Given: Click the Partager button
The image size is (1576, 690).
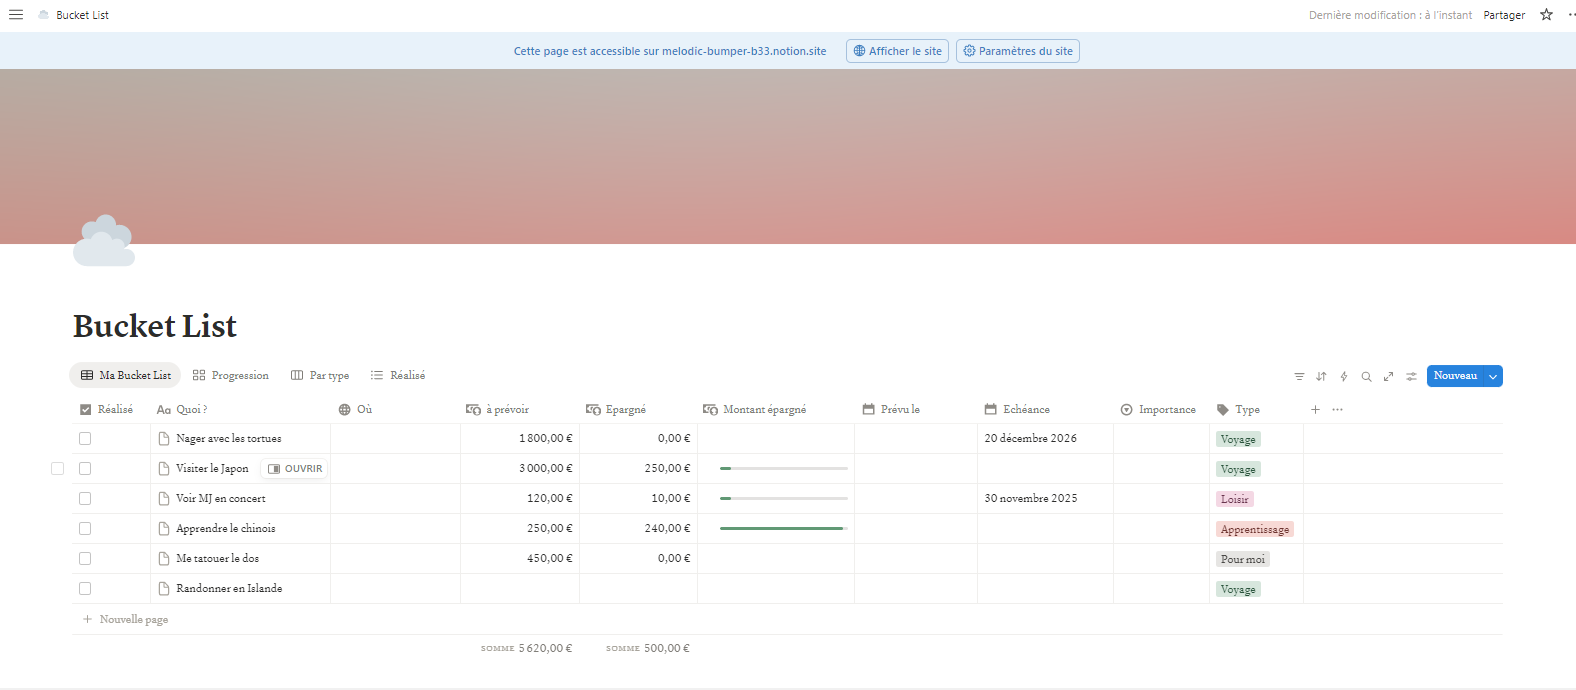Looking at the screenshot, I should pyautogui.click(x=1504, y=15).
